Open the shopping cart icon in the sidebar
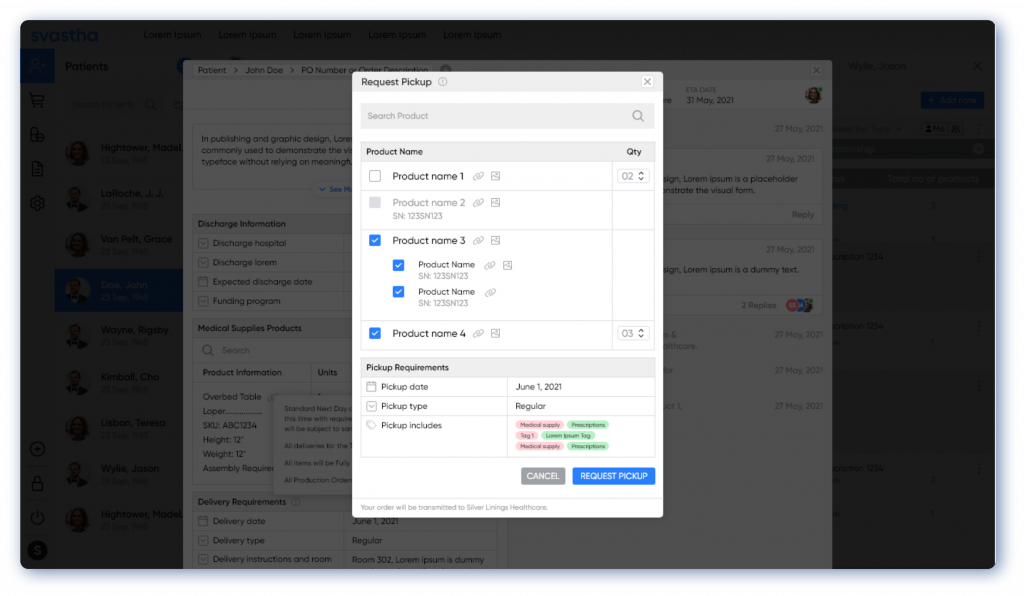 tap(37, 101)
